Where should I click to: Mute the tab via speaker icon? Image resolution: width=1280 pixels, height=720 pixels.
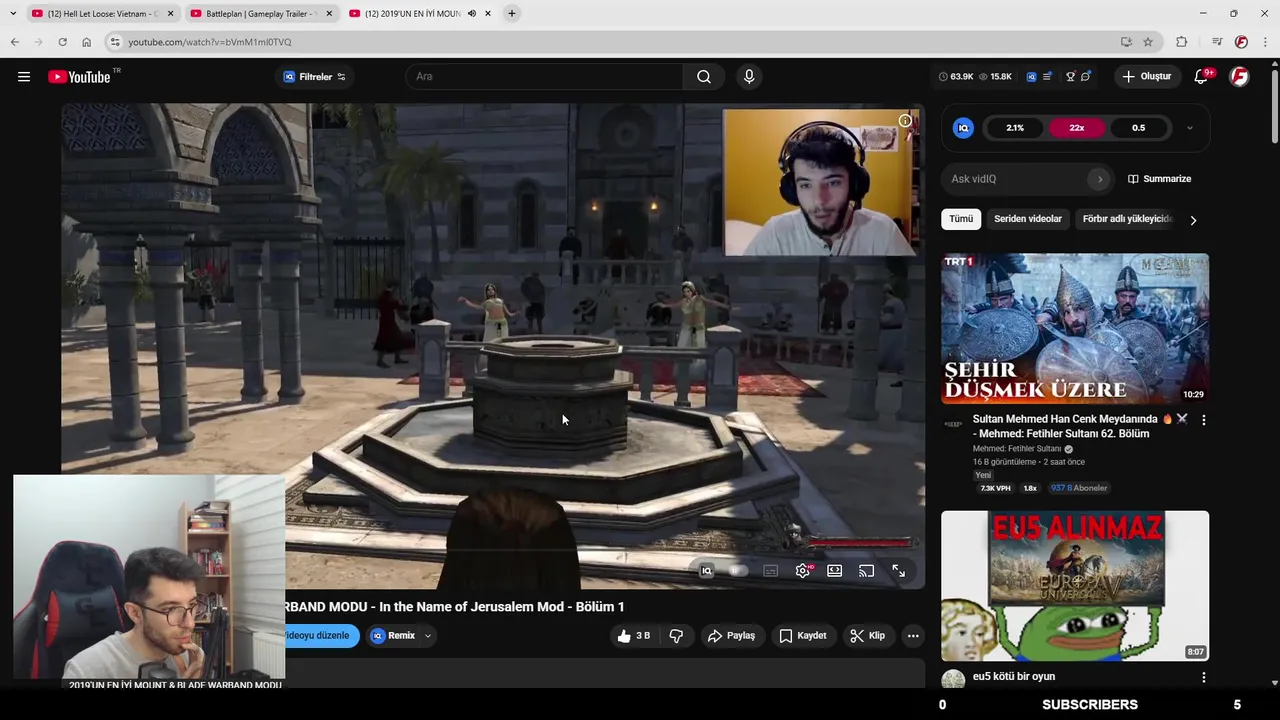click(x=472, y=13)
